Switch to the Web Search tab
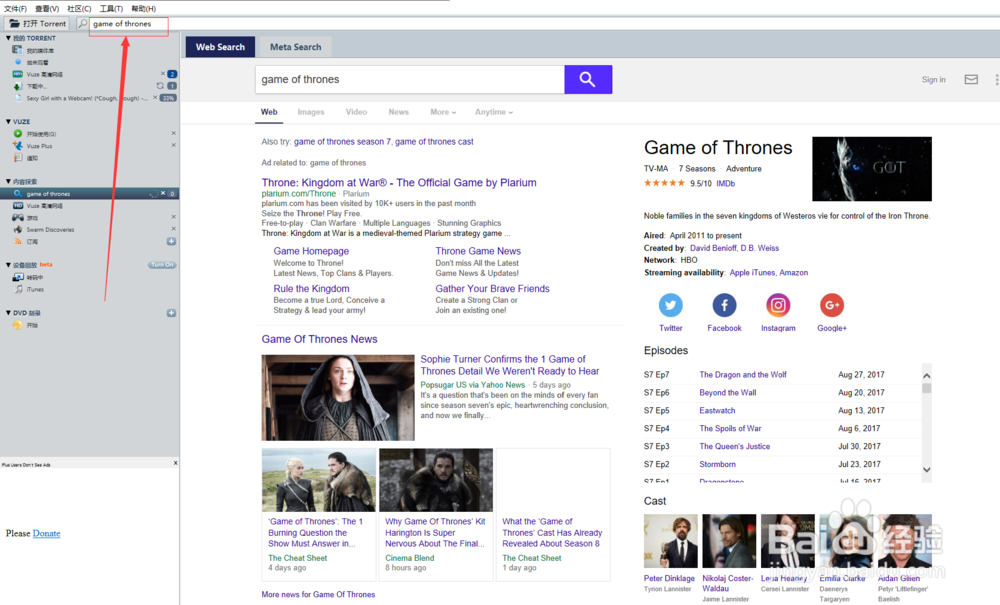The width and height of the screenshot is (1000, 605). click(x=220, y=47)
